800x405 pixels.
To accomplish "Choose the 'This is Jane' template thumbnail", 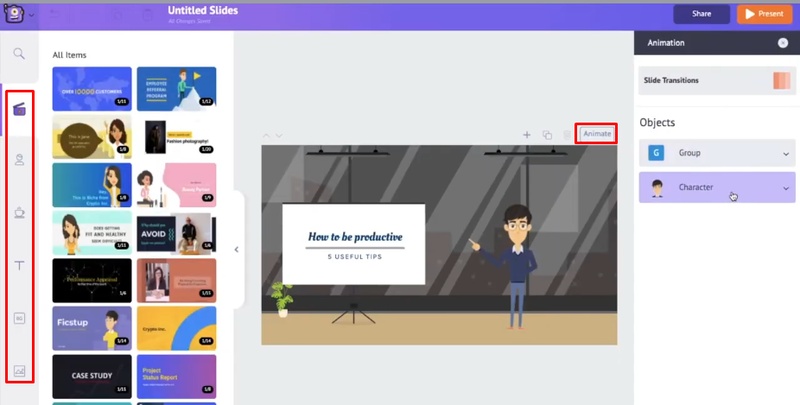I will tap(92, 137).
